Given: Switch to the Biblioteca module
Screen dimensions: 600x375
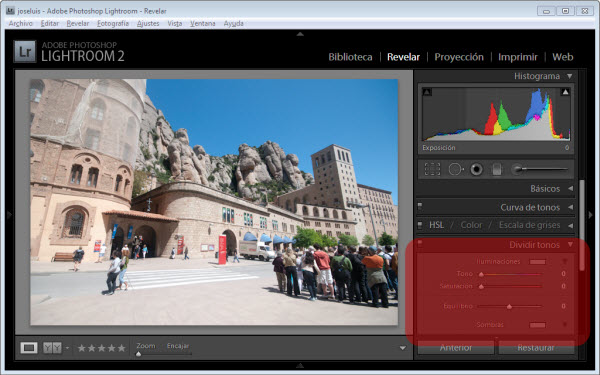Looking at the screenshot, I should 350,57.
